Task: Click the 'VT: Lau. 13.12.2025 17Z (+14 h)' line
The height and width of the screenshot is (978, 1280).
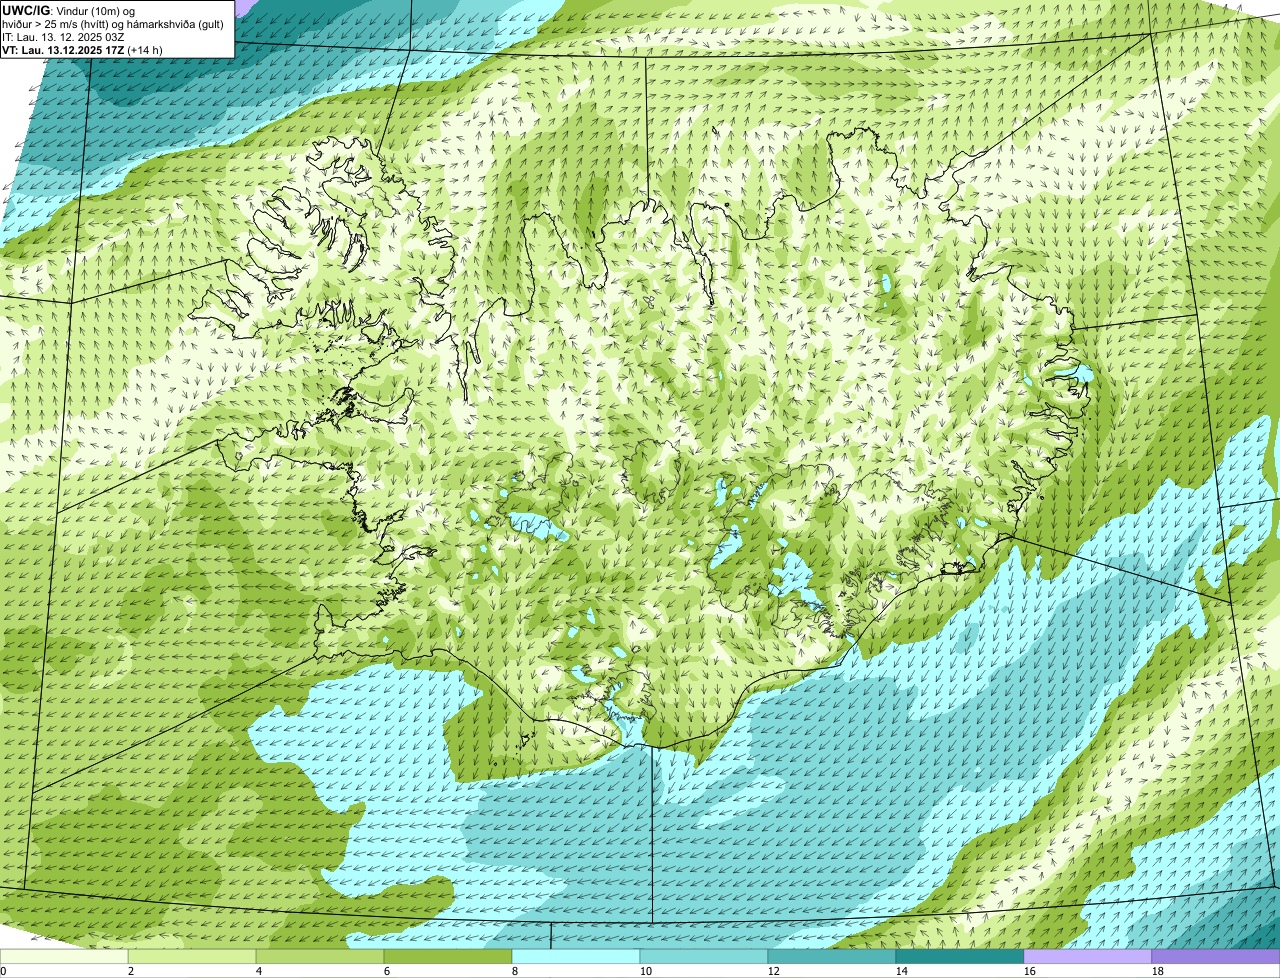Action: tap(82, 50)
